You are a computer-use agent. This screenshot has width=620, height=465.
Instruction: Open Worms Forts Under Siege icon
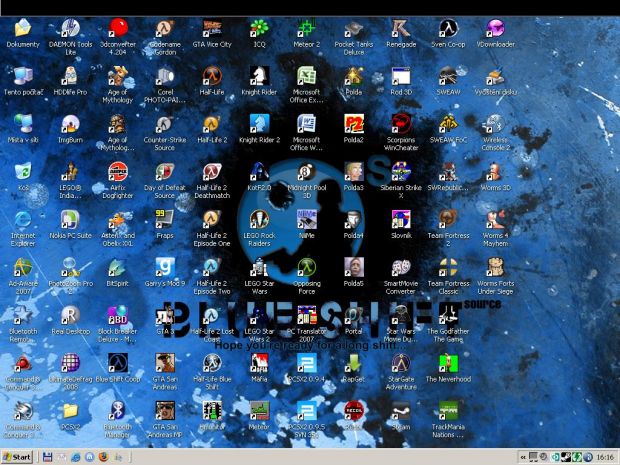tap(495, 268)
